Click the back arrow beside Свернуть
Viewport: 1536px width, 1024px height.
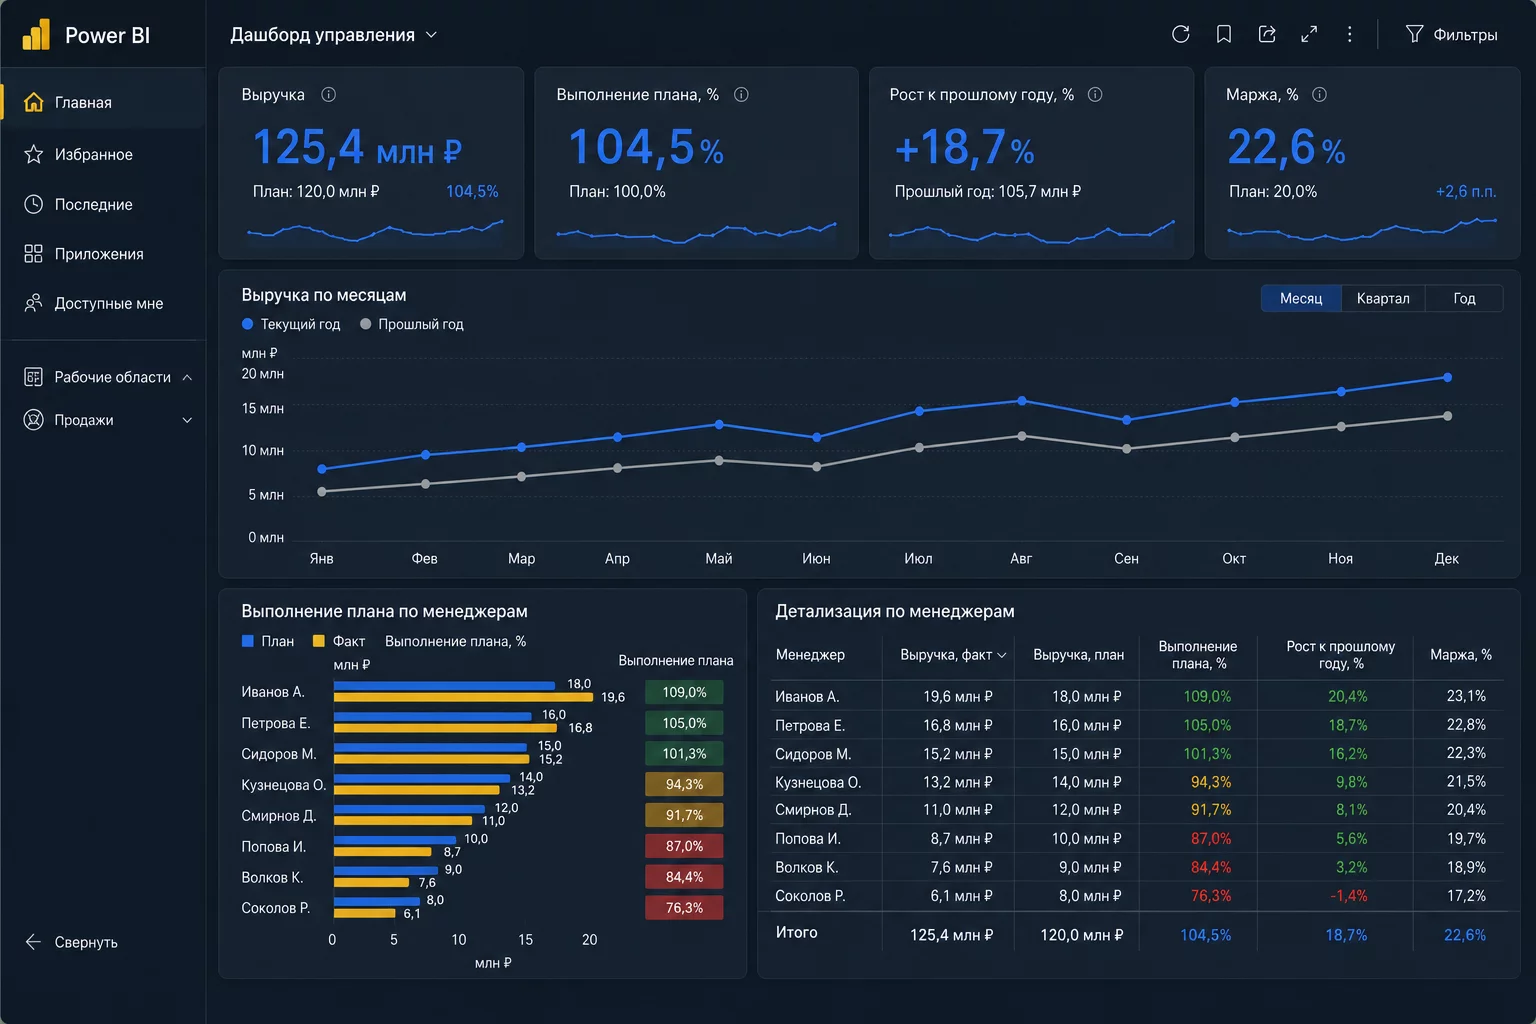[33, 942]
